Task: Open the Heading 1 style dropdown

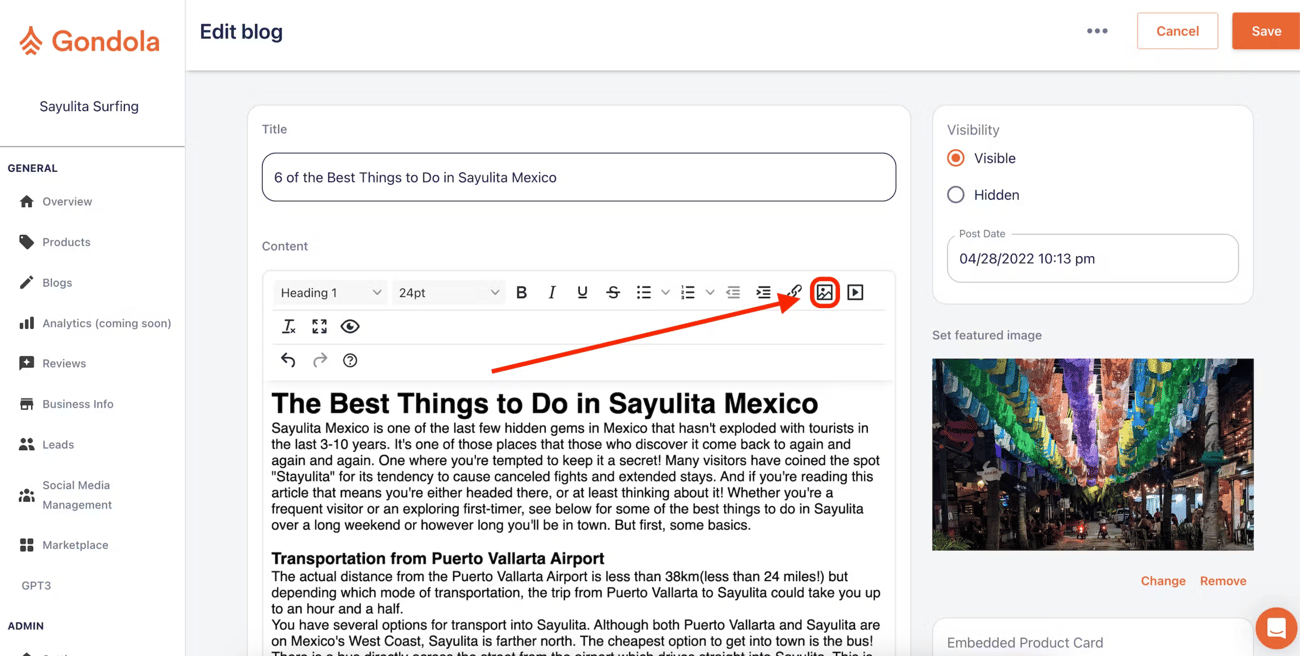Action: [330, 292]
